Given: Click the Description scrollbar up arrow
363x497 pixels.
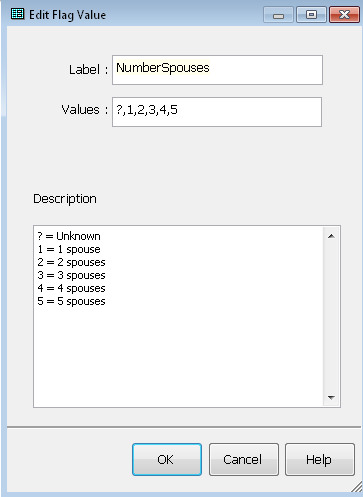Looking at the screenshot, I should 331,236.
